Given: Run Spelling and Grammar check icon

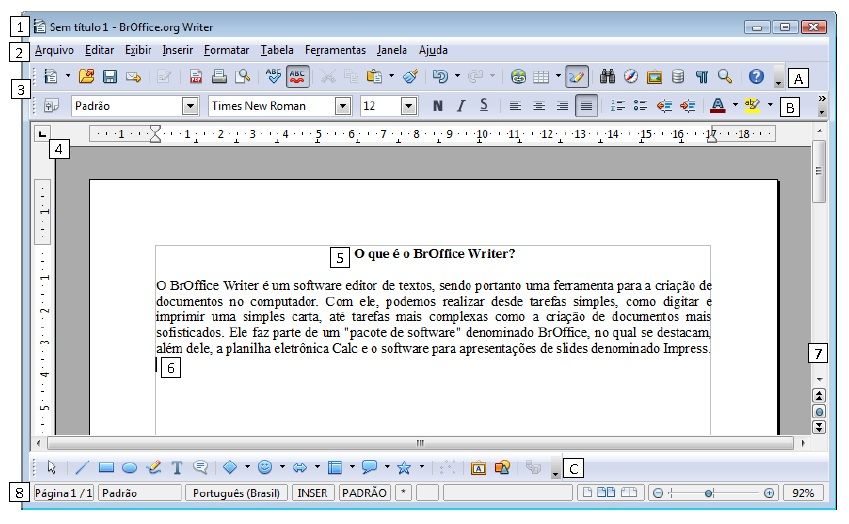Looking at the screenshot, I should click(x=273, y=76).
